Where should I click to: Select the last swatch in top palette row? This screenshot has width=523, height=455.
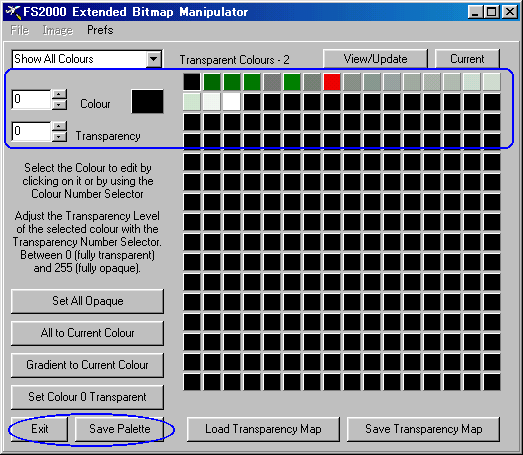point(492,82)
